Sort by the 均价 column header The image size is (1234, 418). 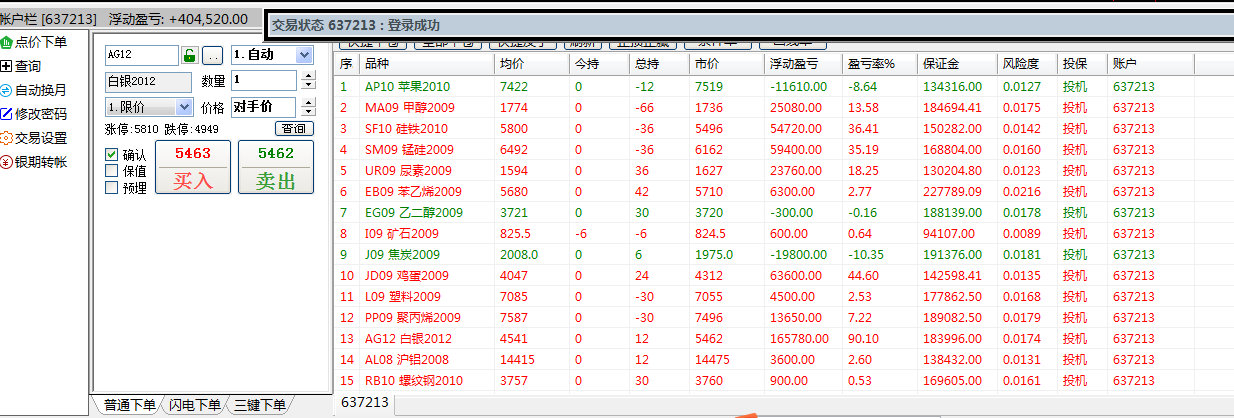pos(532,63)
